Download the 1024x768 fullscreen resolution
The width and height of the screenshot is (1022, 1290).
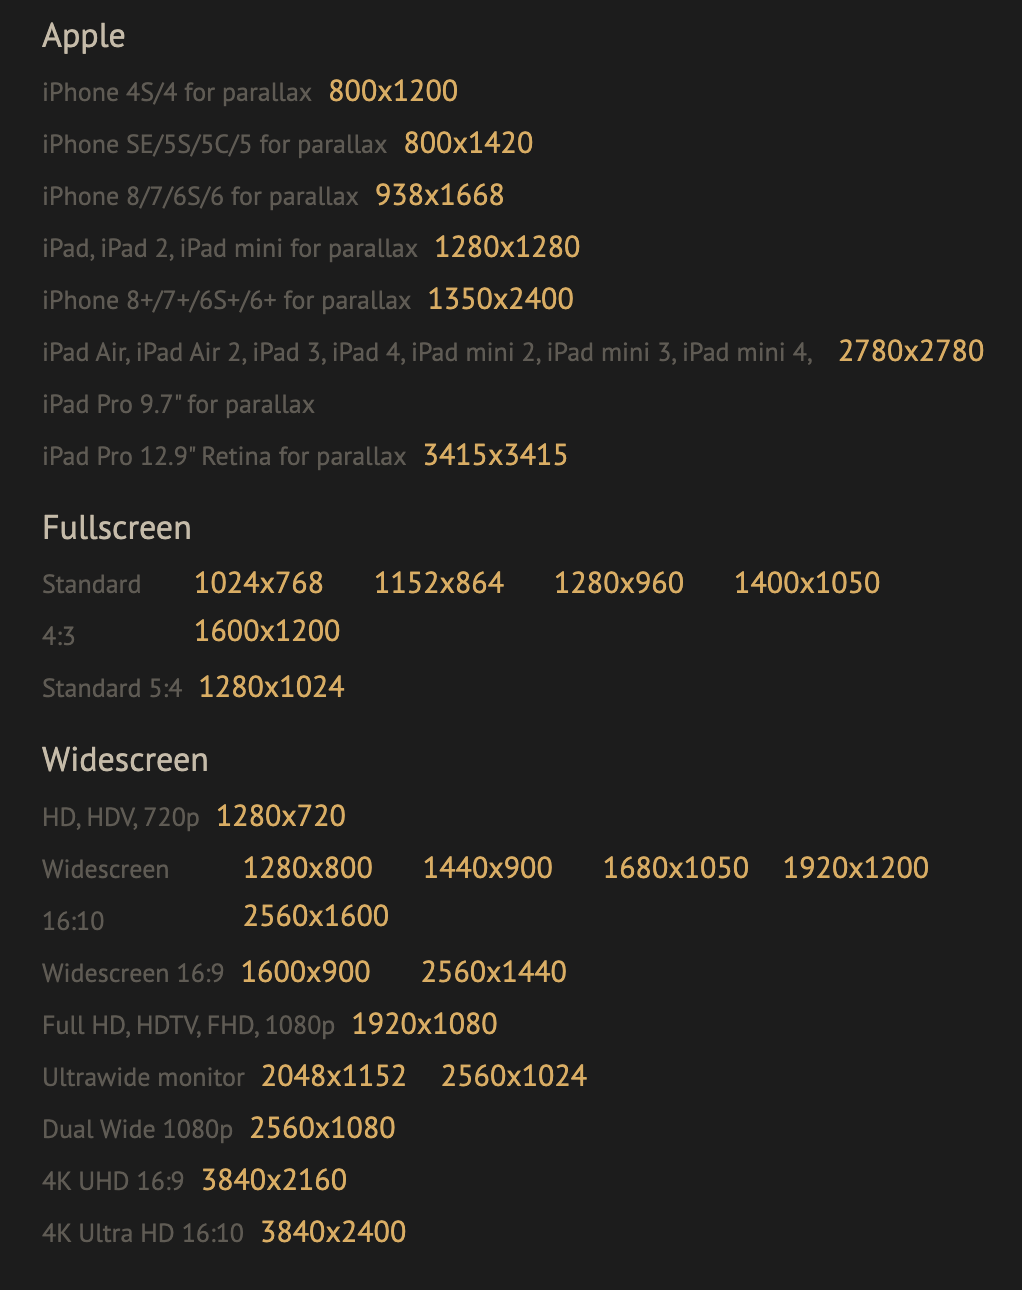pyautogui.click(x=258, y=583)
